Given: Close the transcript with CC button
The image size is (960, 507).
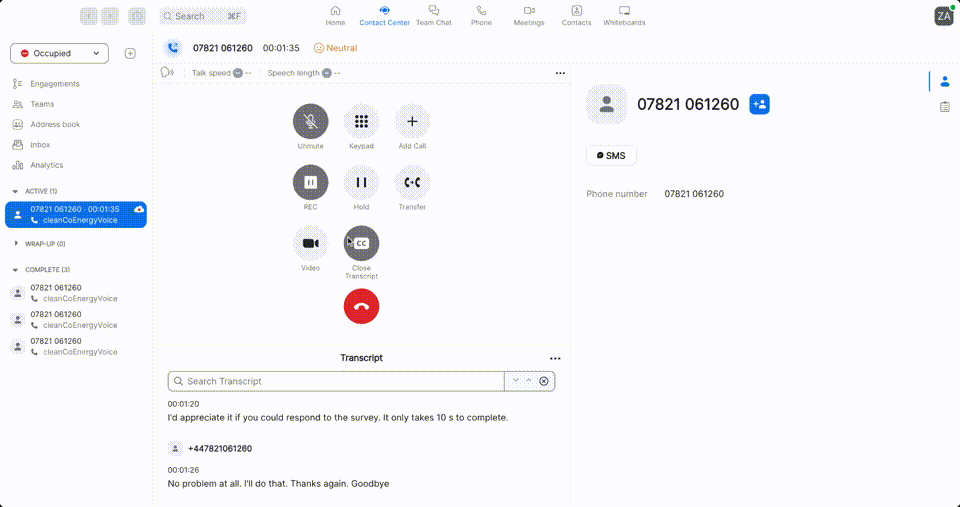Looking at the screenshot, I should click(361, 243).
